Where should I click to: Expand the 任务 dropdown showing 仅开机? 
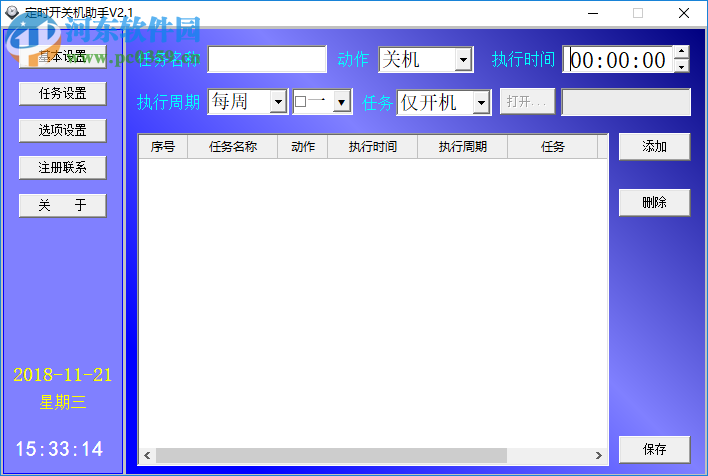tap(481, 103)
